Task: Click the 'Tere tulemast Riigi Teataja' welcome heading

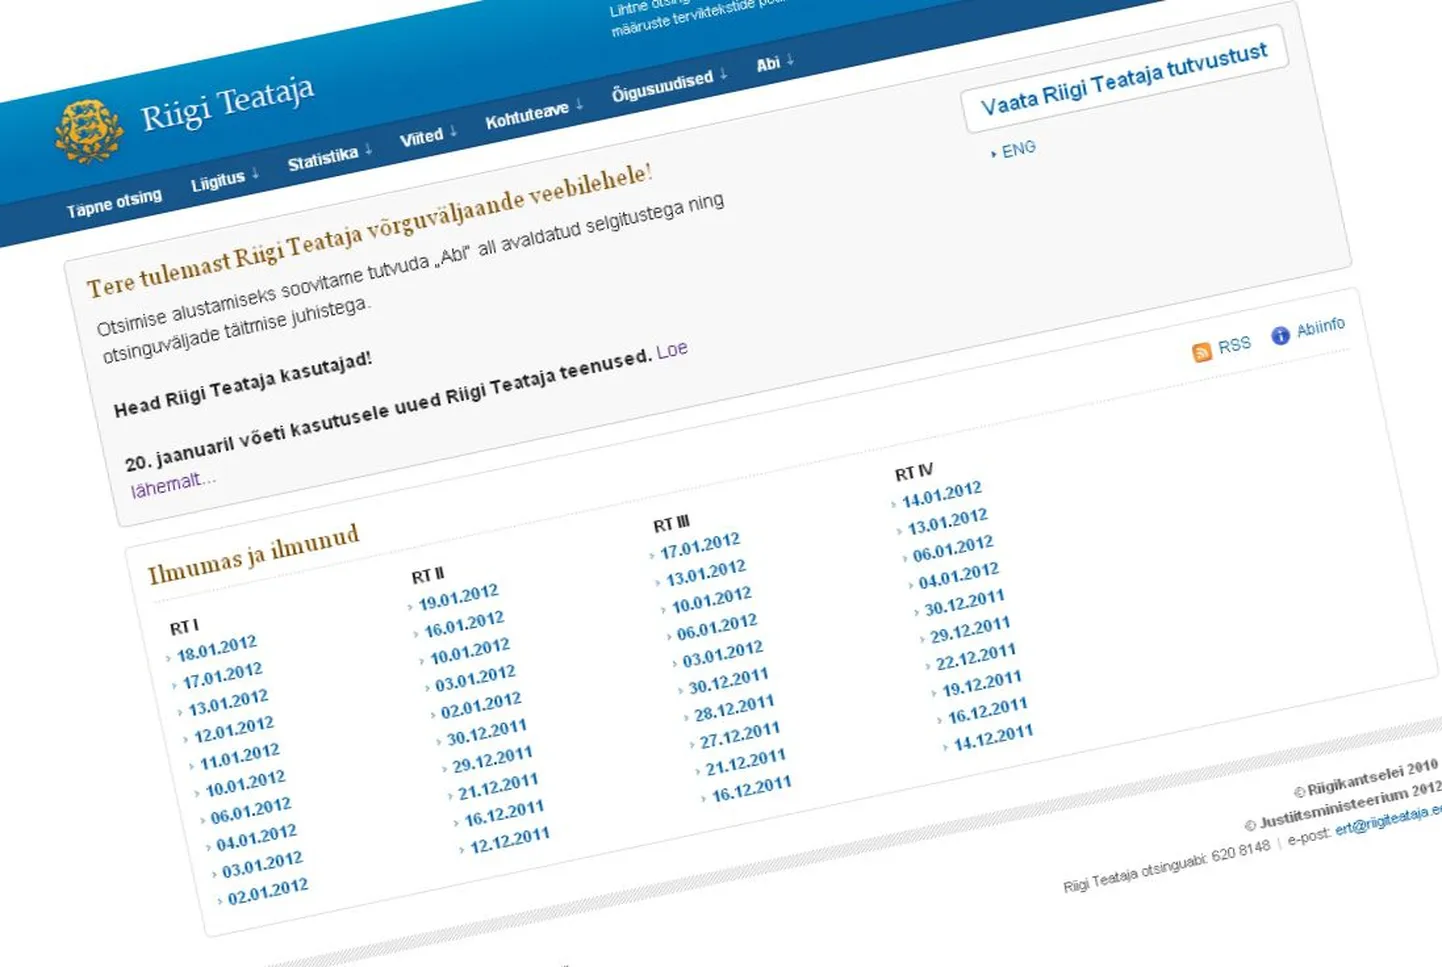Action: [369, 230]
